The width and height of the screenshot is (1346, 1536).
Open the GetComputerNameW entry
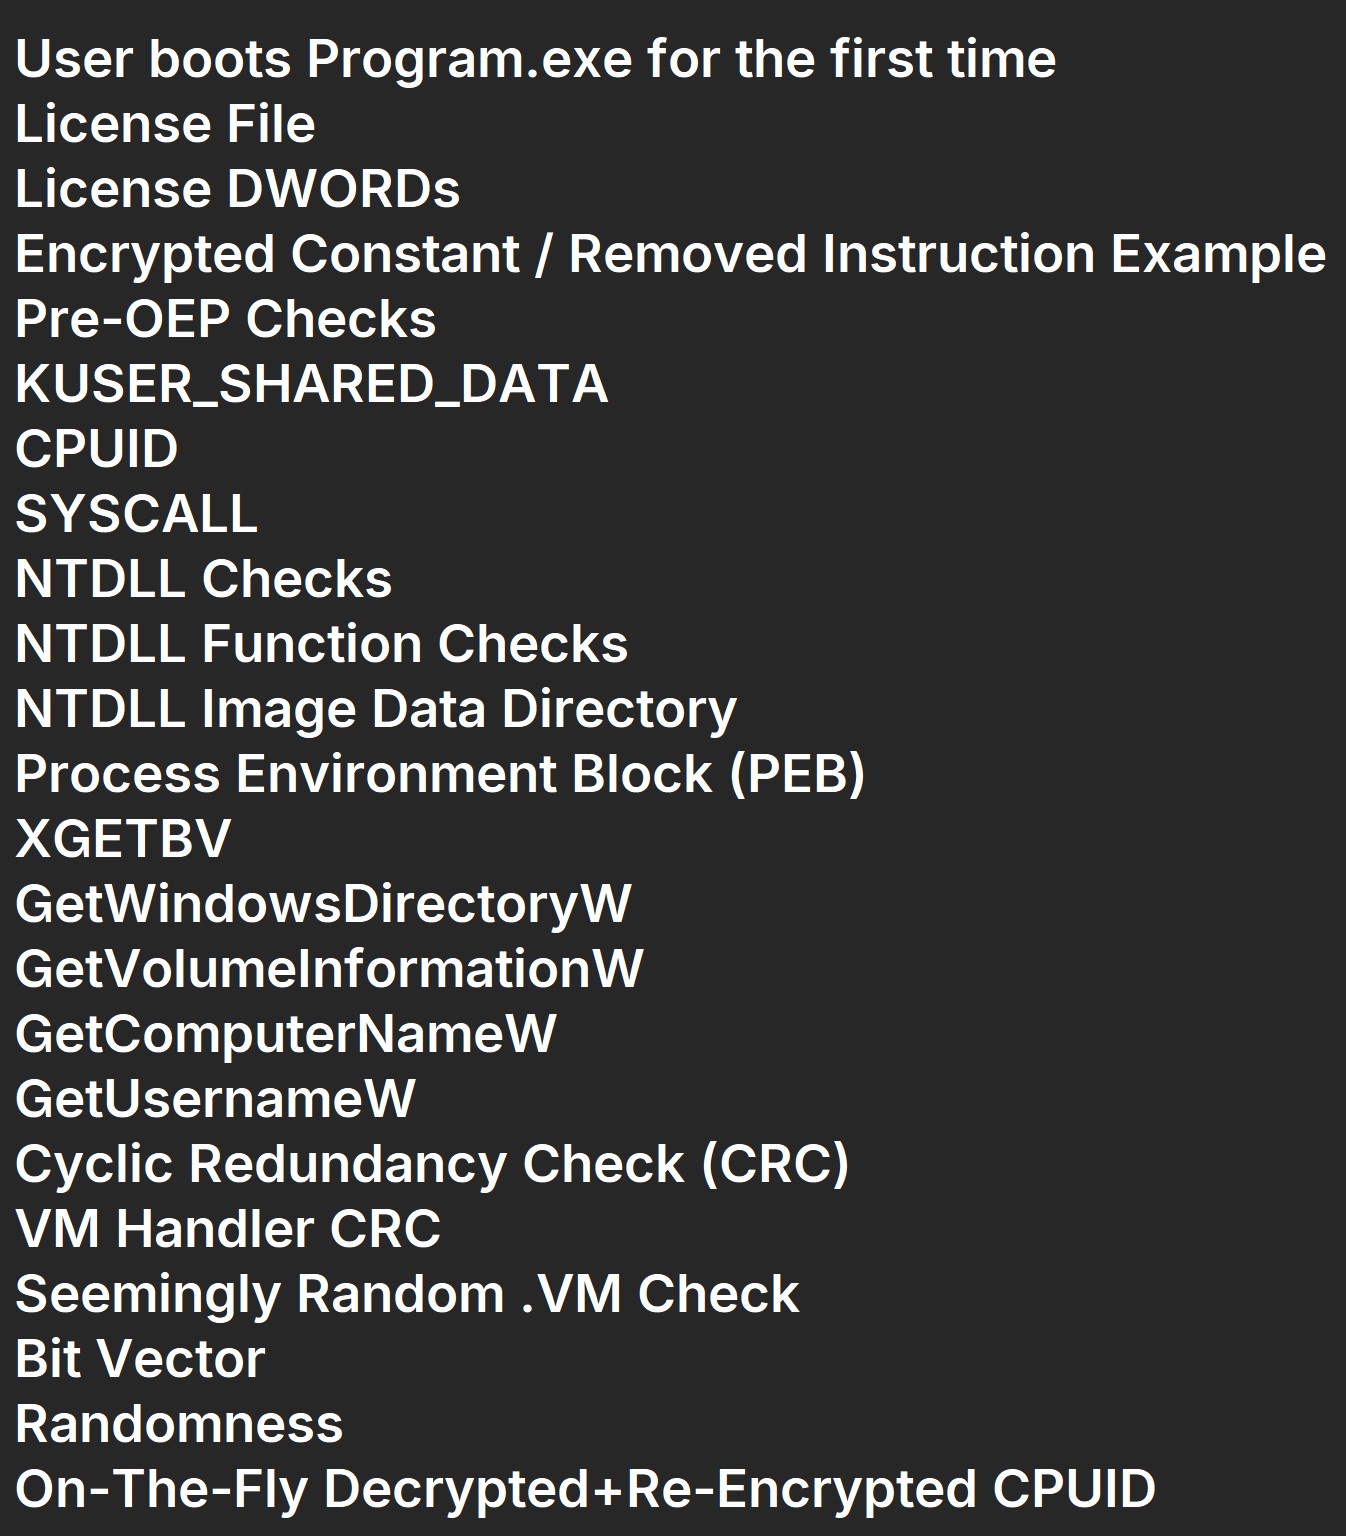tap(286, 1034)
